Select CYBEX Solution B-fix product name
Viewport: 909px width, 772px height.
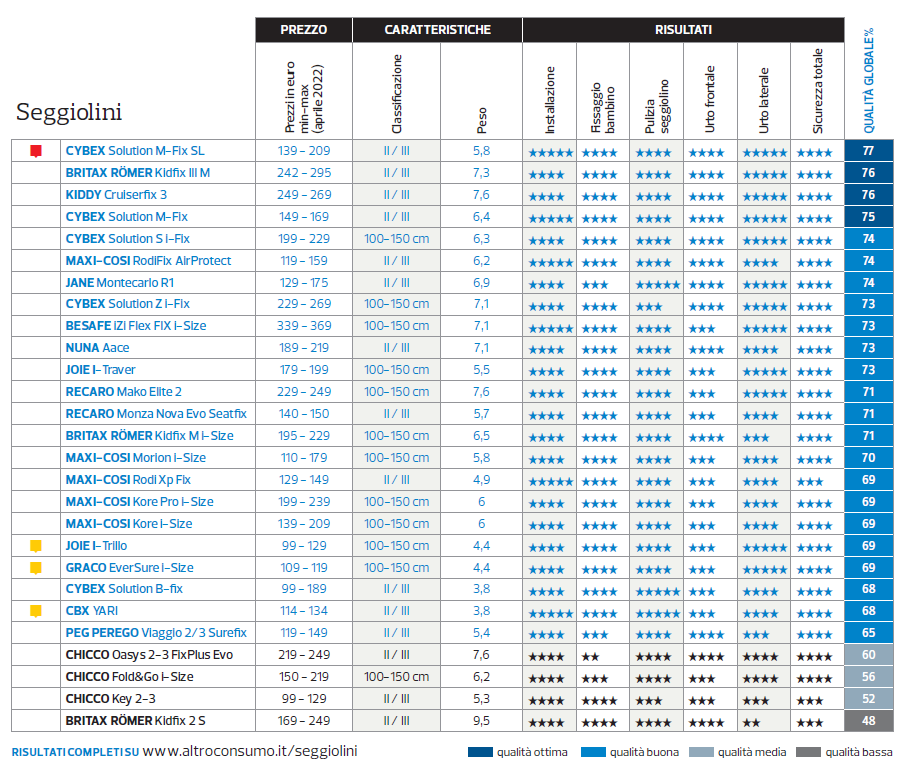click(124, 589)
